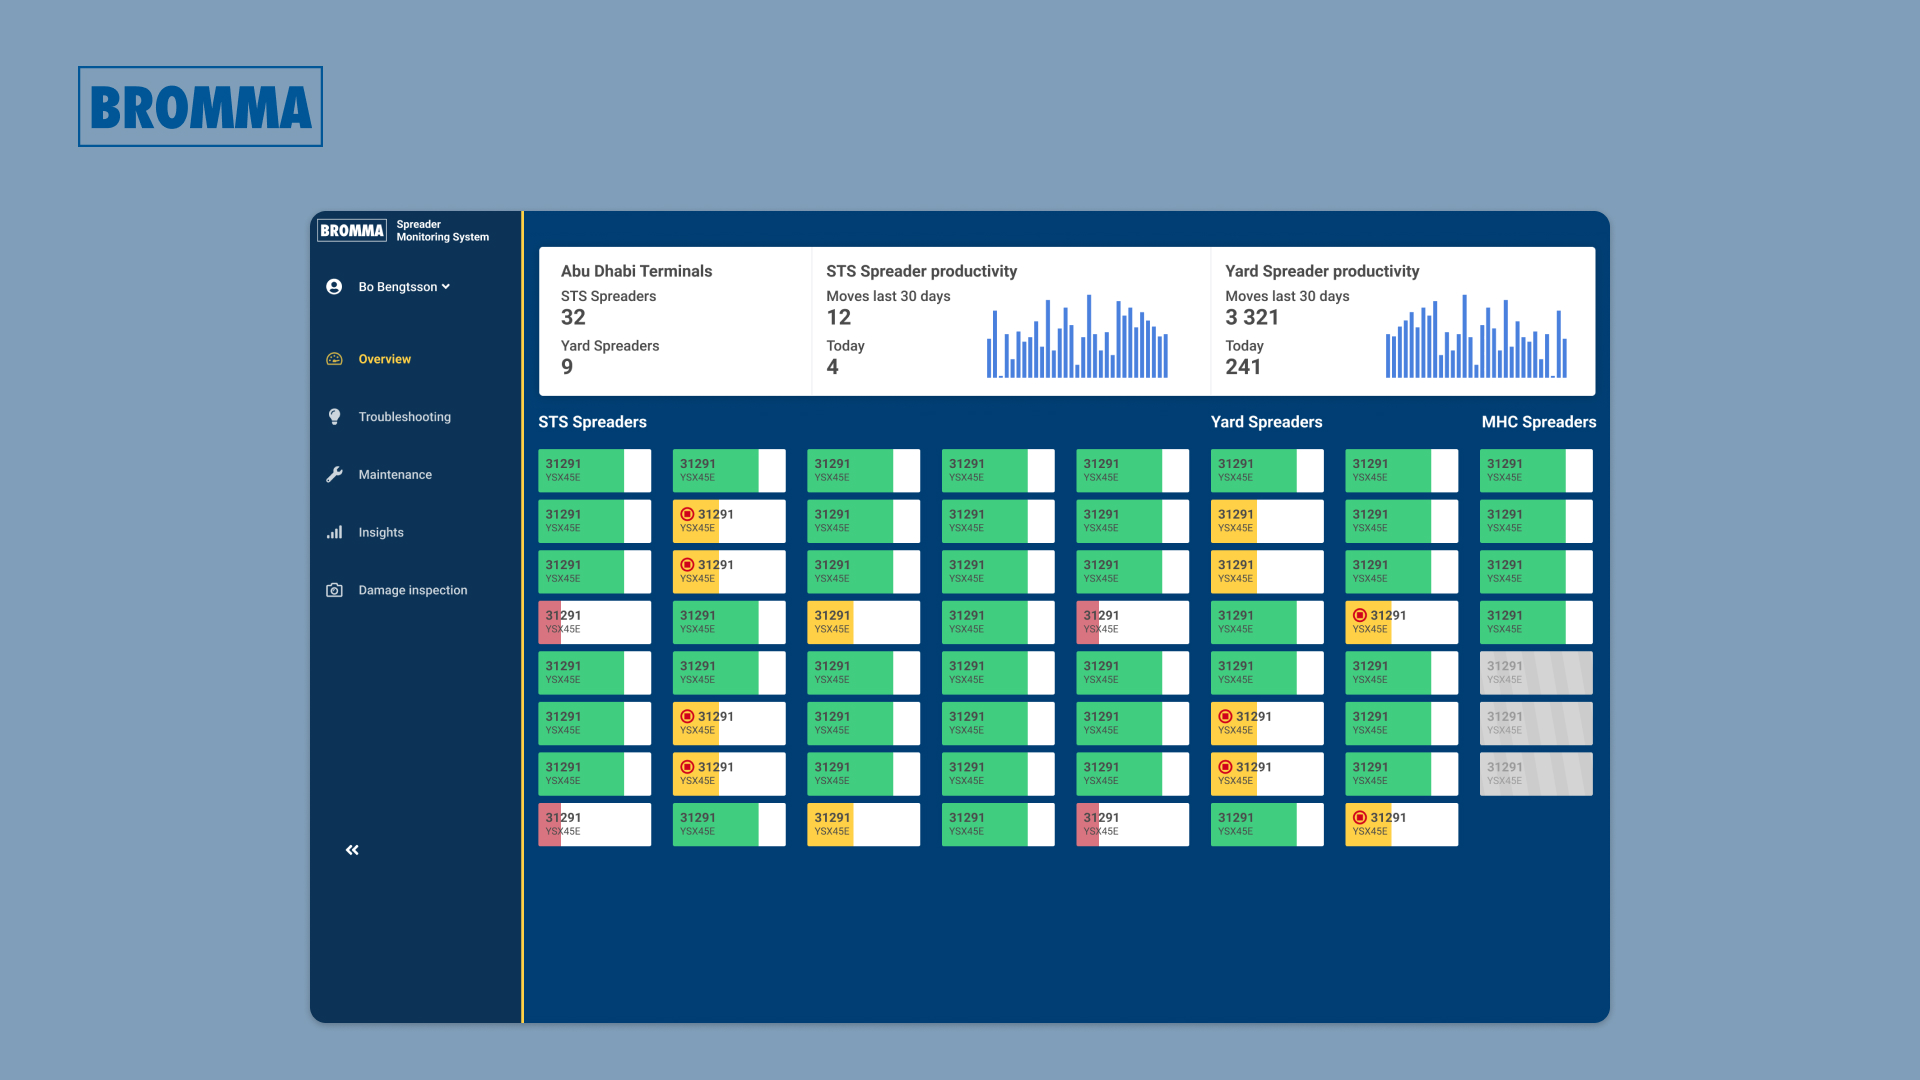Collapse the sidebar with the double chevron
Viewport: 1920px width, 1080px height.
coord(352,850)
